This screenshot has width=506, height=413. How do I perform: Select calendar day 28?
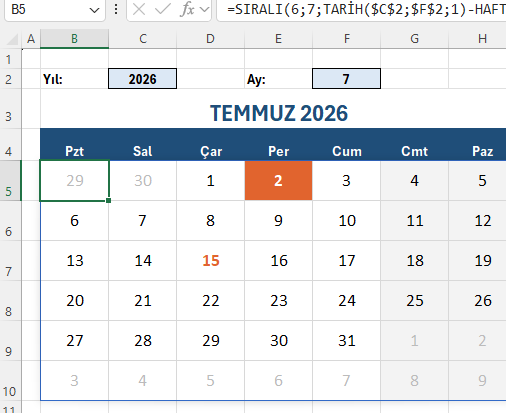click(143, 341)
